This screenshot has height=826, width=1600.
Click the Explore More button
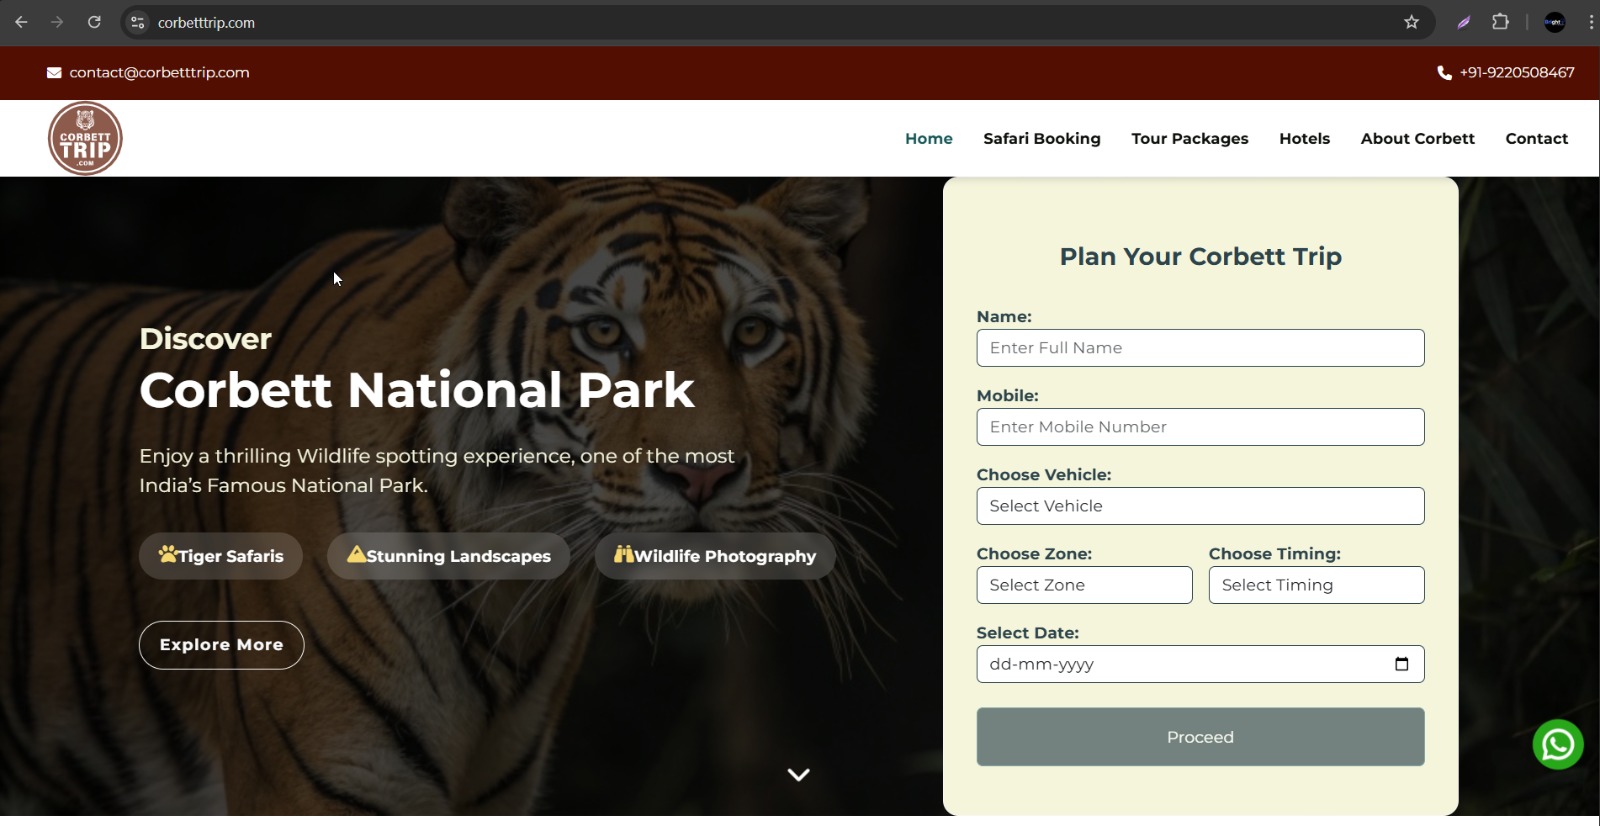221,645
